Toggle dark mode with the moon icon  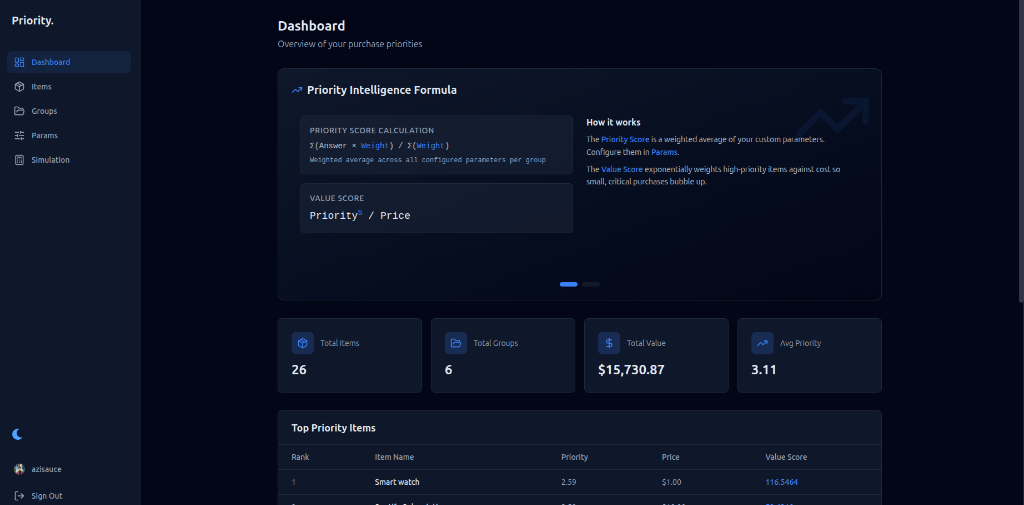point(17,434)
